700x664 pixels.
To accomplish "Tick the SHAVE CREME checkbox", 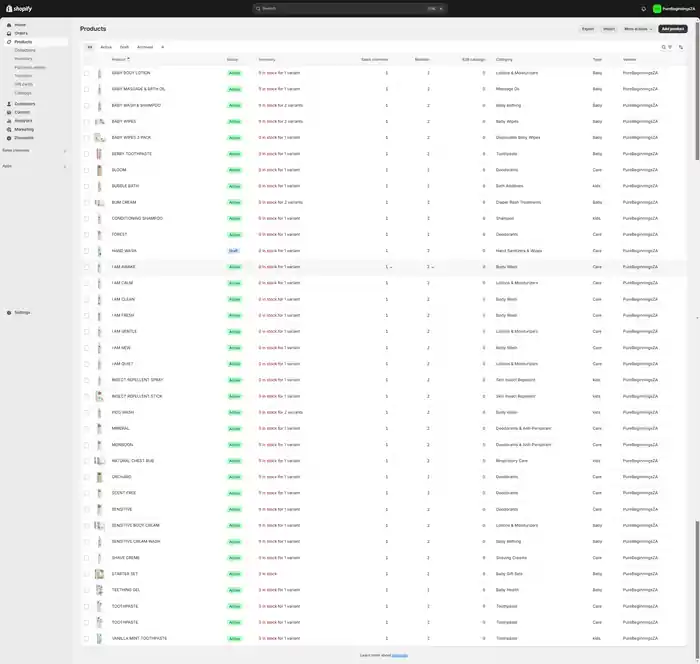I will 87,558.
